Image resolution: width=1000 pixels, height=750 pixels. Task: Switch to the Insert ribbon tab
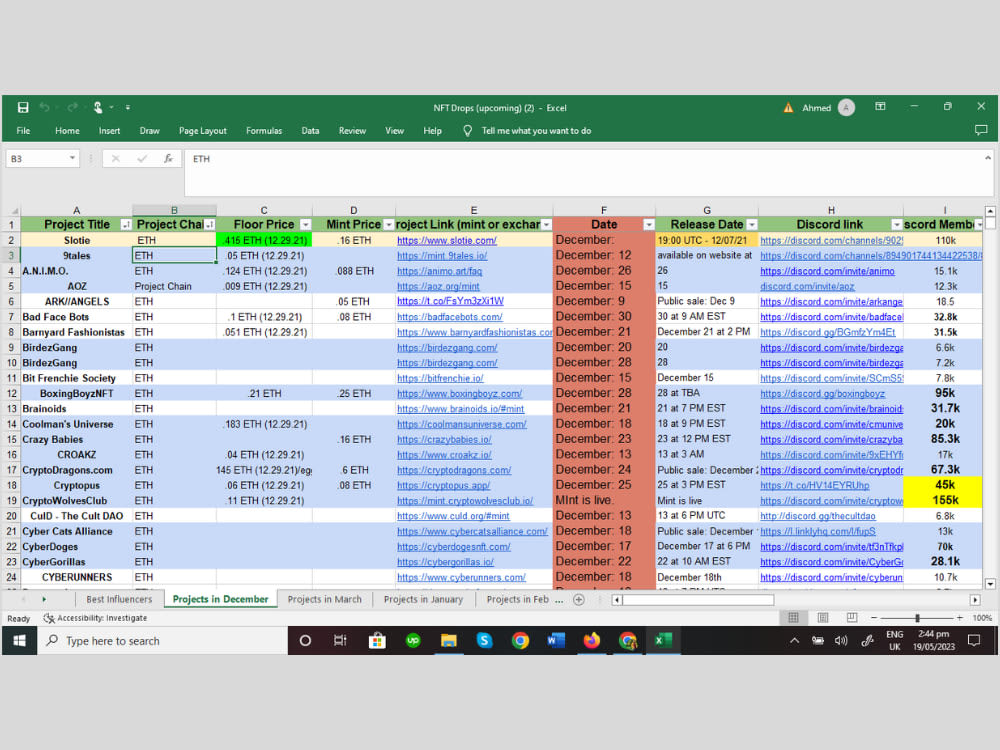click(109, 131)
